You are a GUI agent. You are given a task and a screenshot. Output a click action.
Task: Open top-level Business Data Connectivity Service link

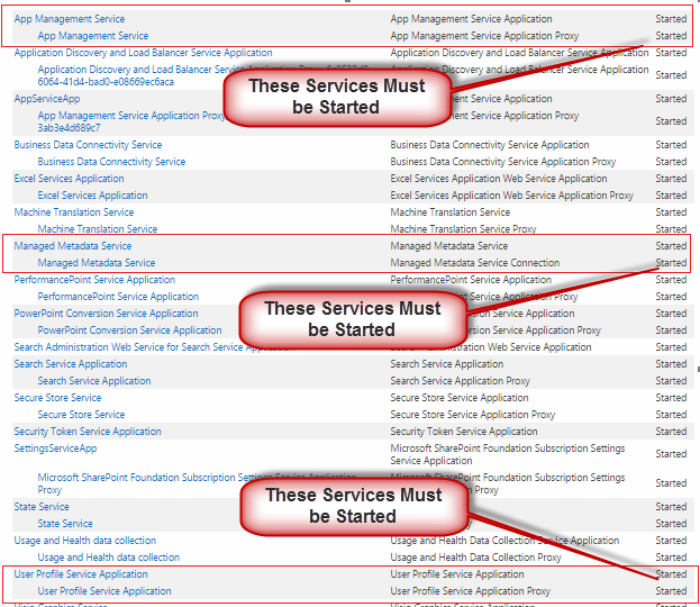pos(87,145)
